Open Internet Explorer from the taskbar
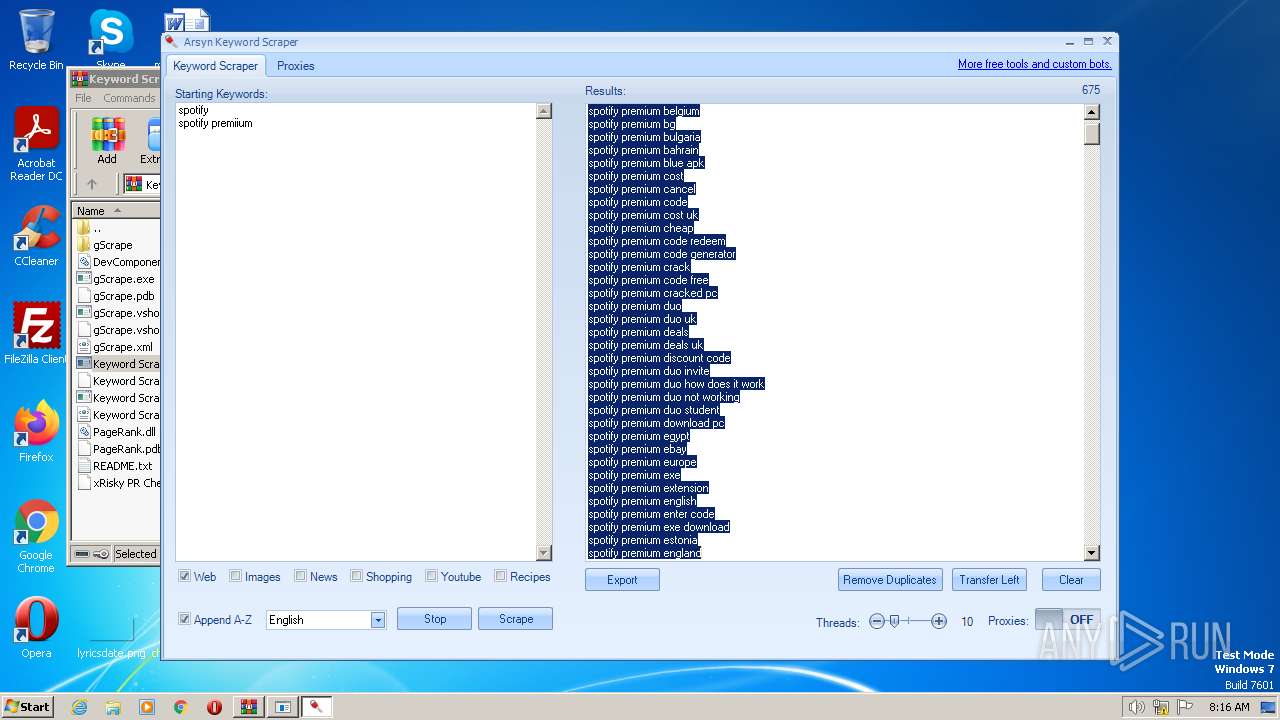This screenshot has width=1280, height=720. tap(79, 707)
